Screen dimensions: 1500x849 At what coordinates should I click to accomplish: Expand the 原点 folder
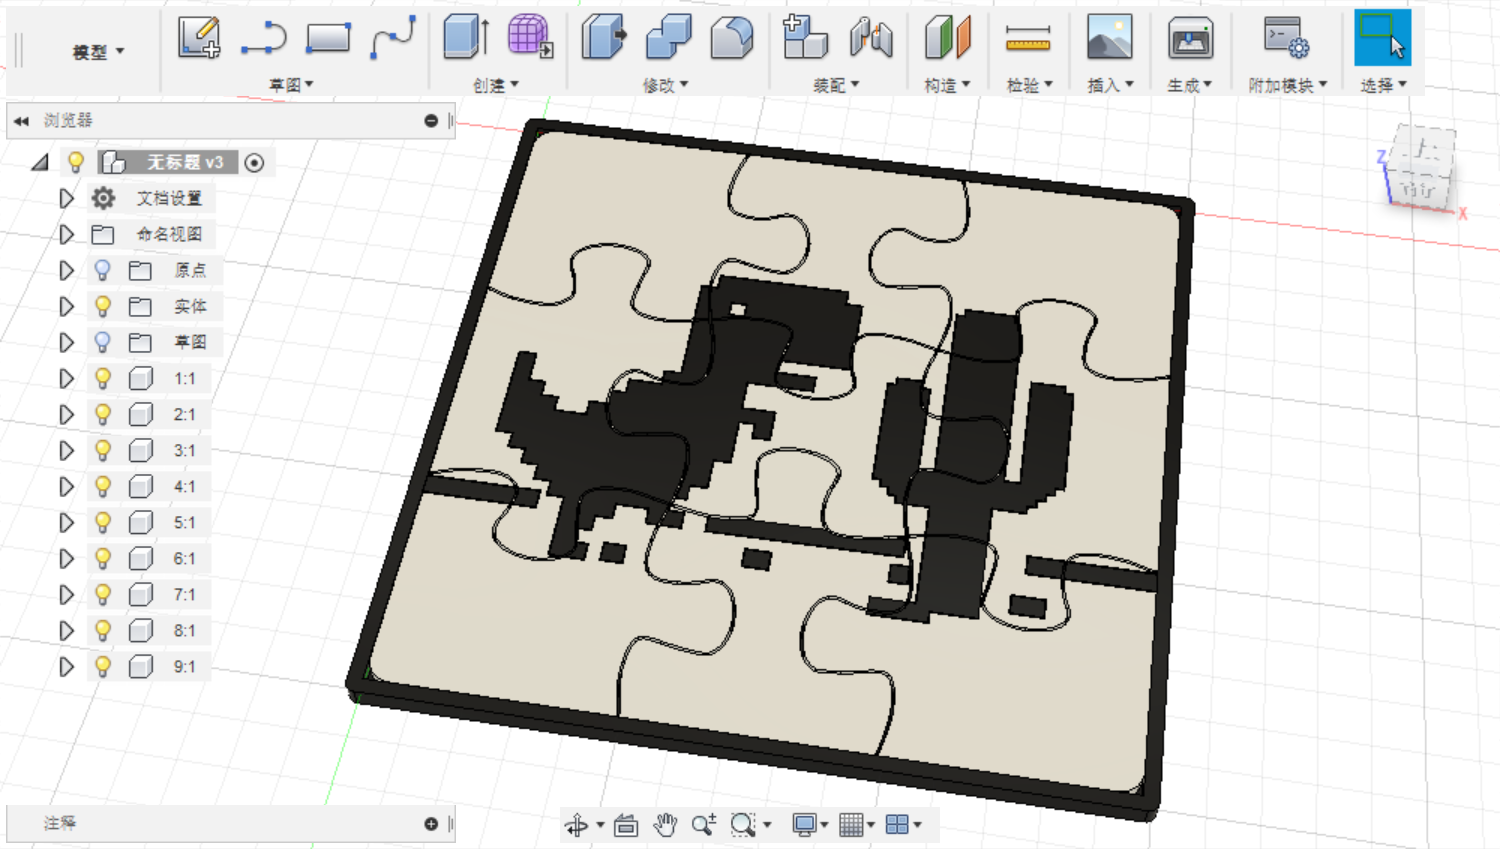66,270
